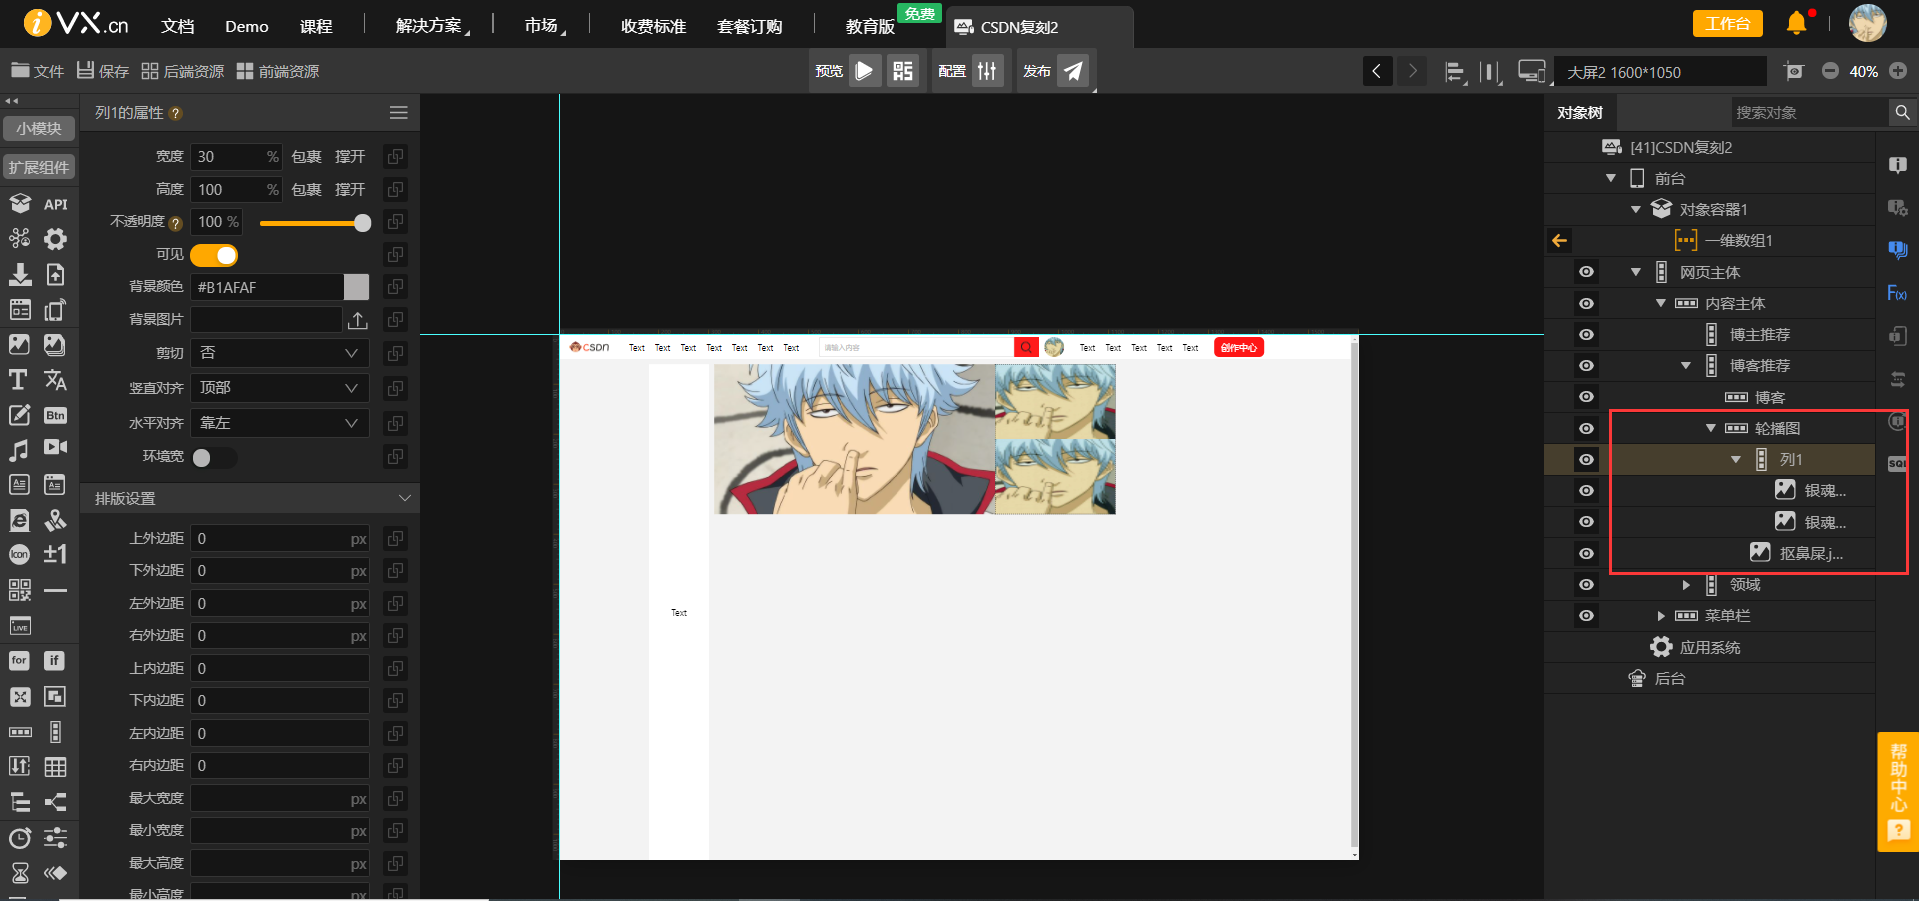This screenshot has width=1919, height=901.
Task: Expand the 领域 tree node
Action: [1686, 585]
